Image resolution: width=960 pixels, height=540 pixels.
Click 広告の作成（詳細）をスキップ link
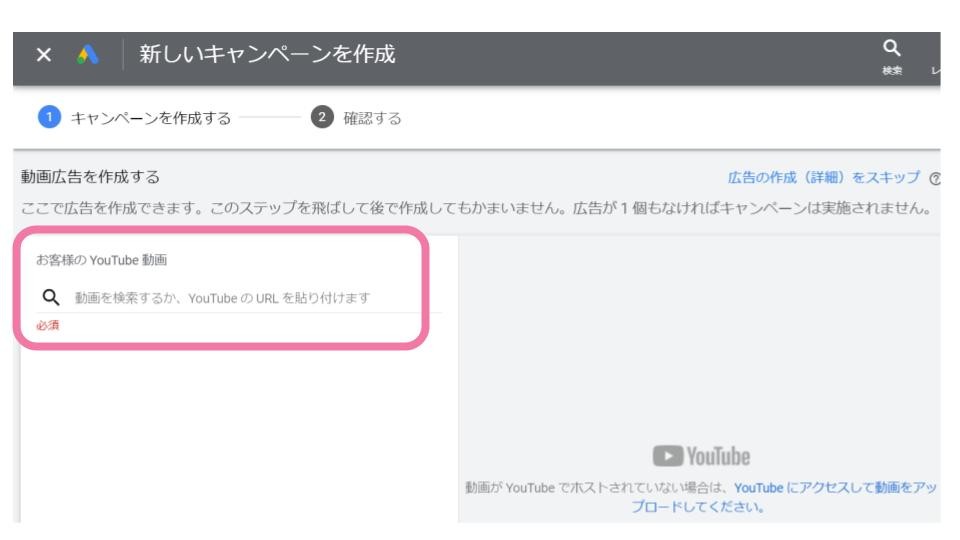point(823,178)
